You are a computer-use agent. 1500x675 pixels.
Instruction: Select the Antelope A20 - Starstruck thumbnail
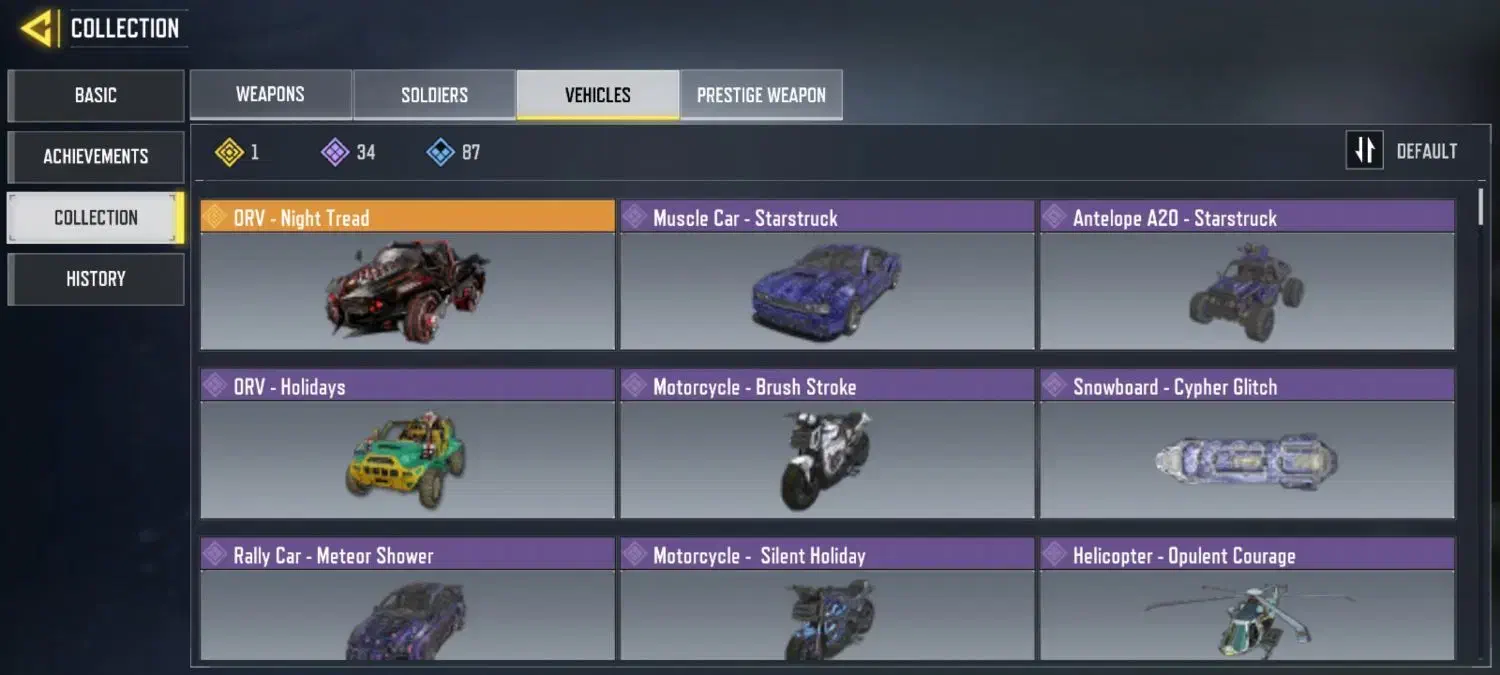click(1247, 291)
